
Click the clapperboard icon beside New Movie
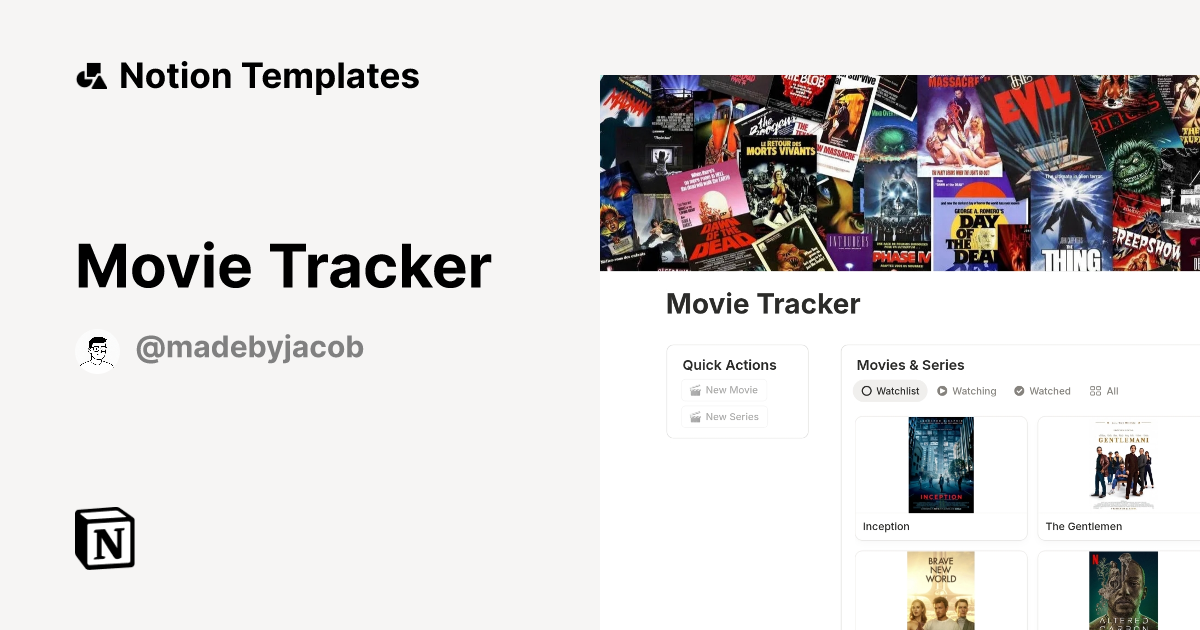tap(696, 390)
